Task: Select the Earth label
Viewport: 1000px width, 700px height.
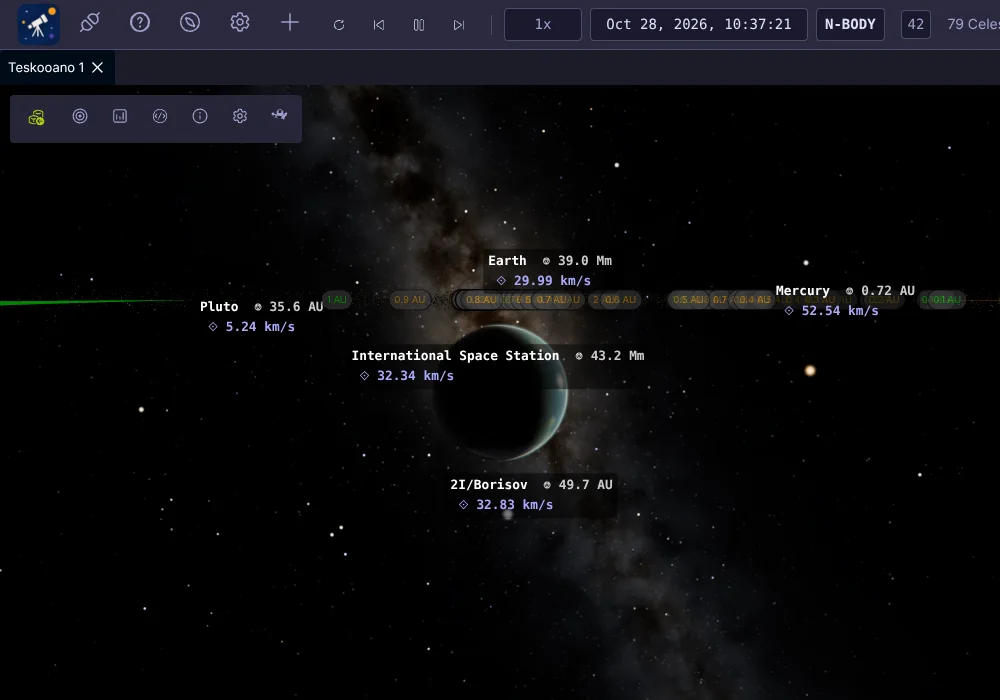Action: (x=507, y=261)
